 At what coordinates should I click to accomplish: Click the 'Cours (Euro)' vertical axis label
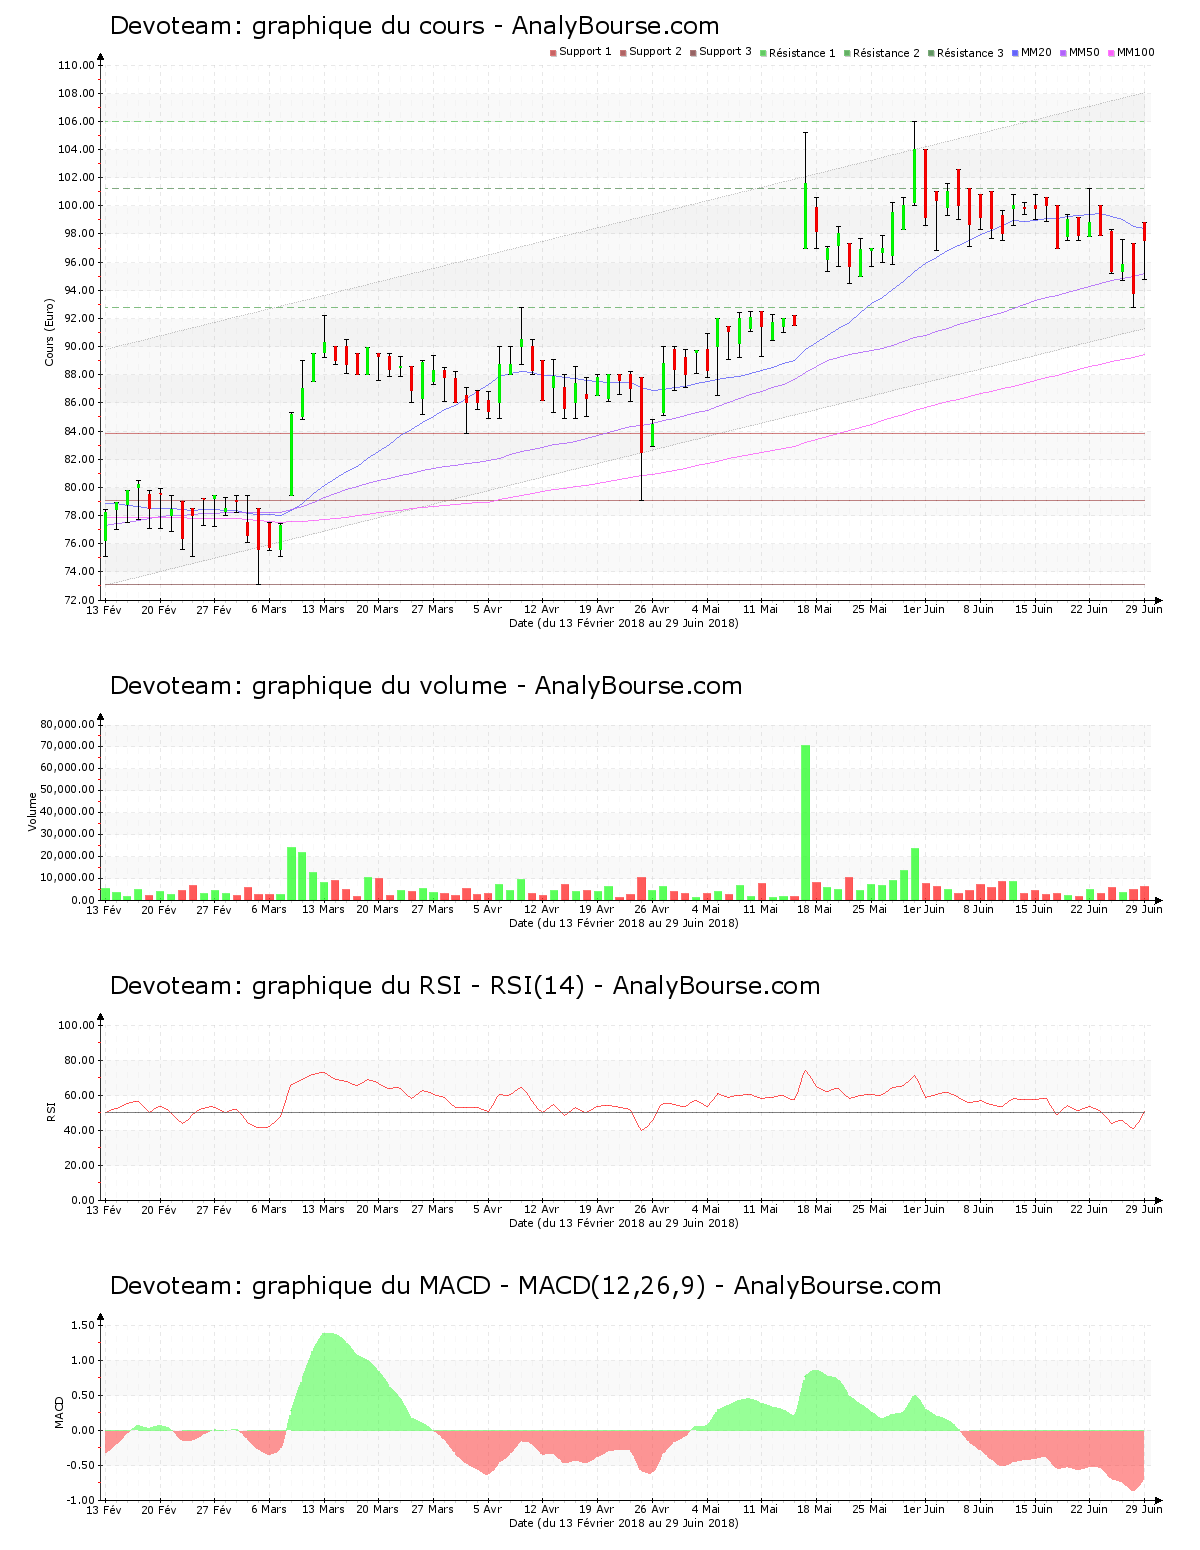(x=49, y=332)
